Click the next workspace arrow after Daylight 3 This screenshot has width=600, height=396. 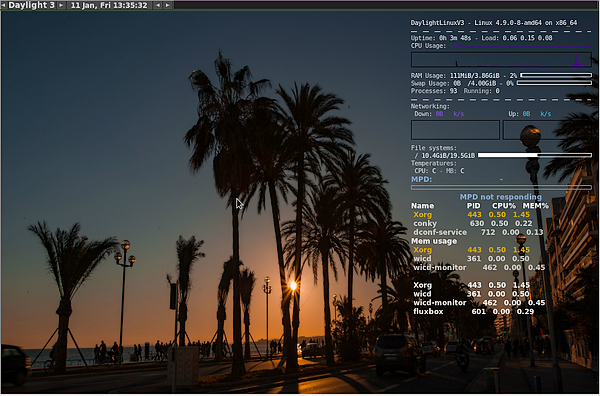click(61, 5)
